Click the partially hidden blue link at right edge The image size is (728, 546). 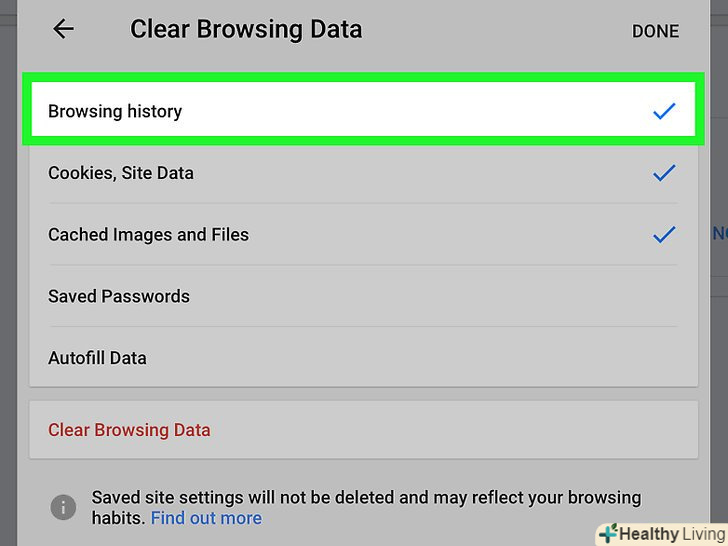coord(719,233)
